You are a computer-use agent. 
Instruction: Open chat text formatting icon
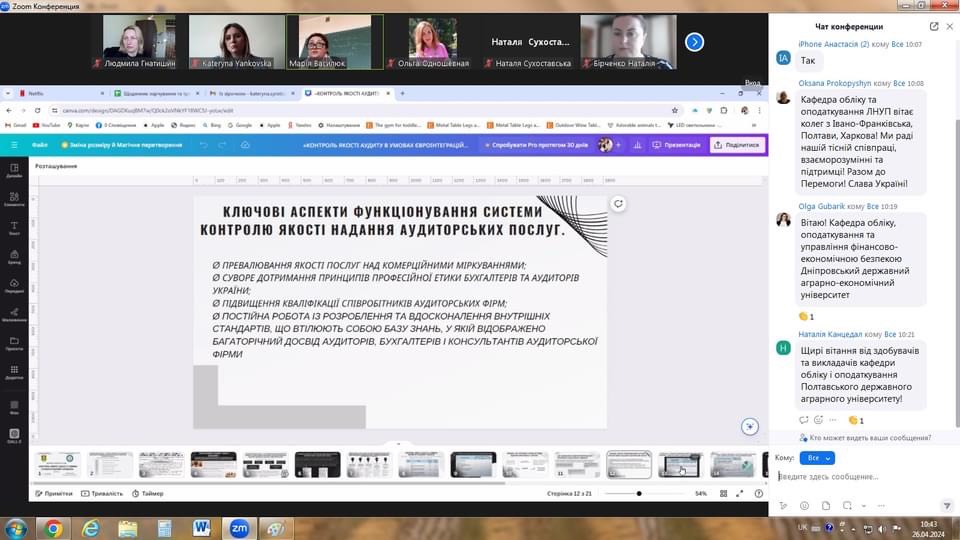[783, 506]
